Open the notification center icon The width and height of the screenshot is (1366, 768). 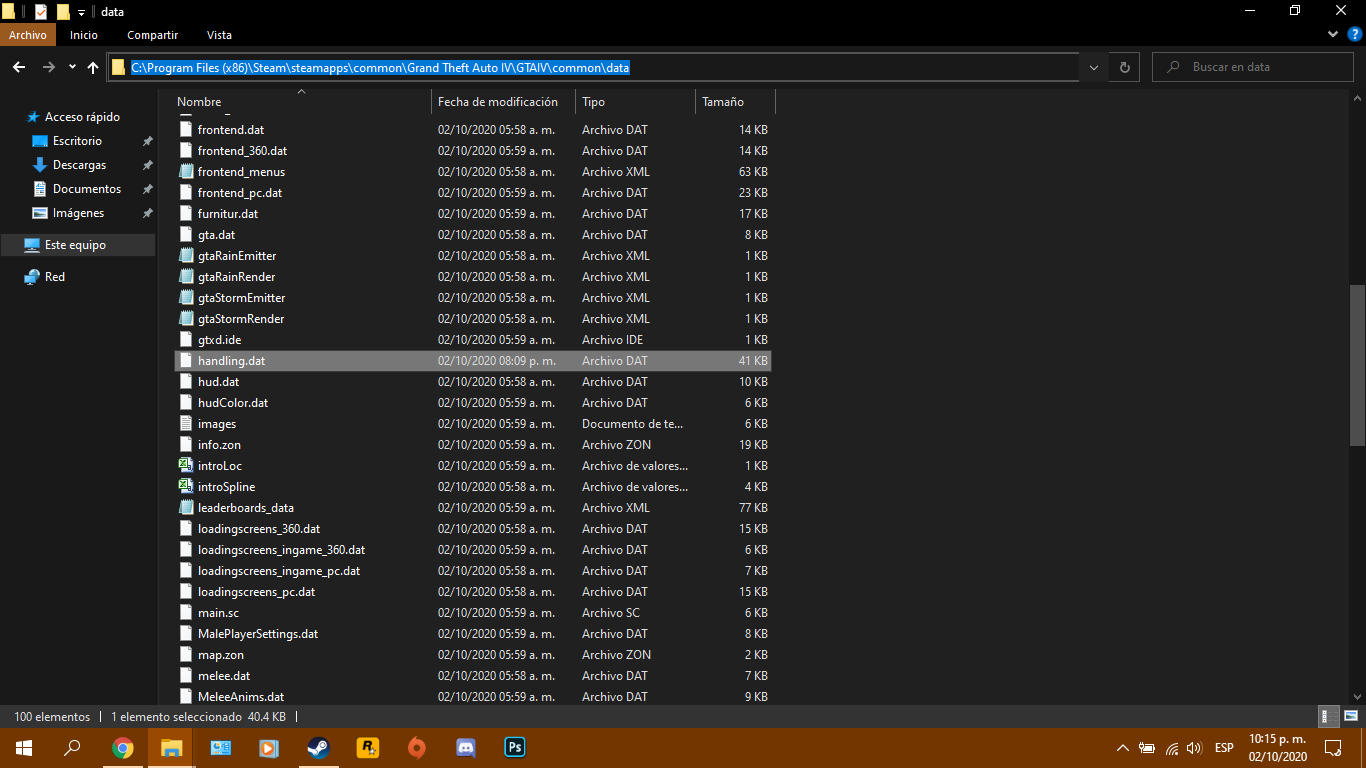[1333, 748]
